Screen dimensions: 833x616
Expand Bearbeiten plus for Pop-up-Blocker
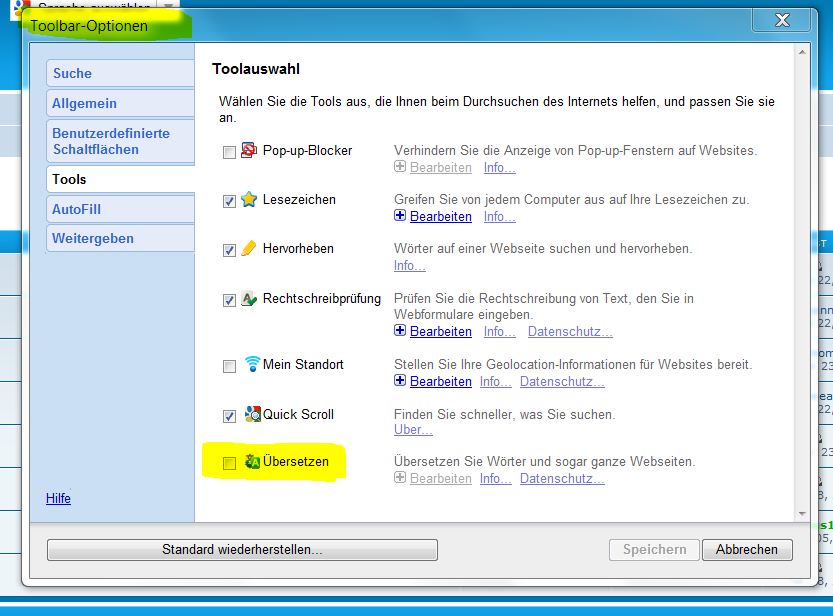pyautogui.click(x=400, y=166)
